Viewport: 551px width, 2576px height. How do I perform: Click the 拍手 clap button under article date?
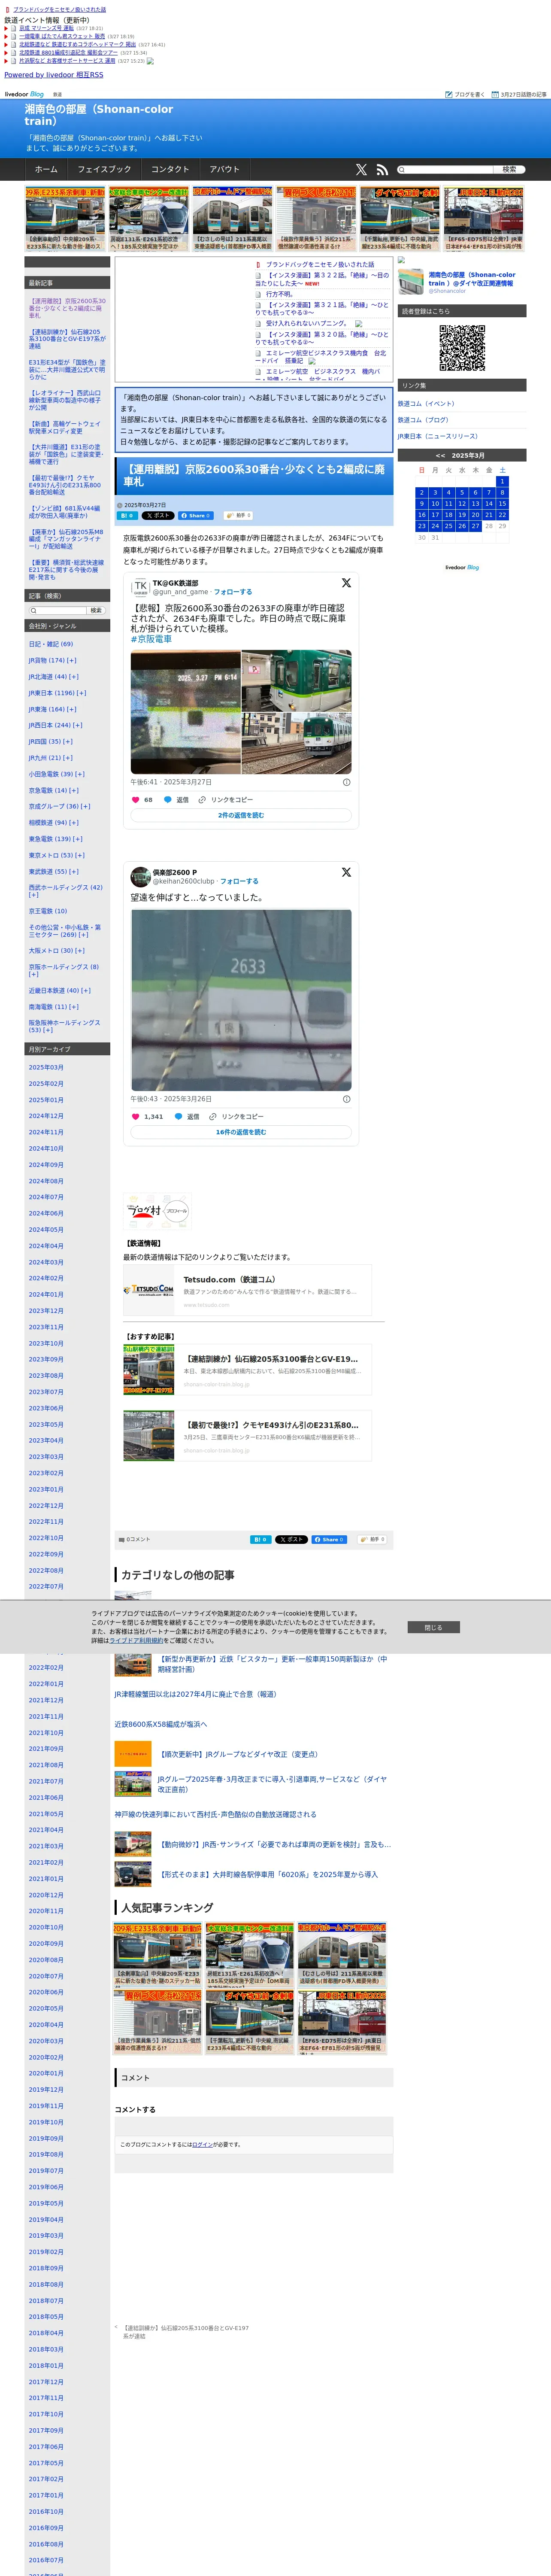238,516
